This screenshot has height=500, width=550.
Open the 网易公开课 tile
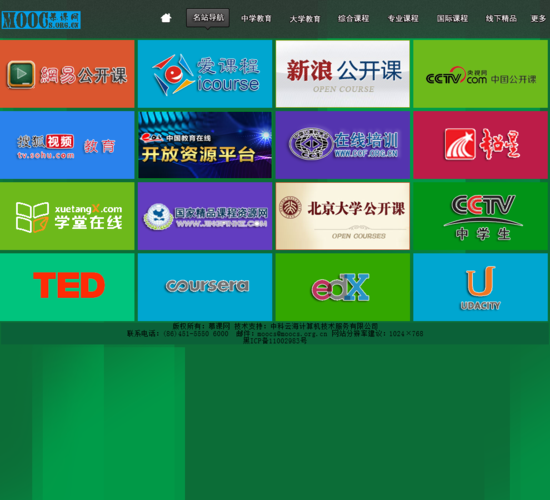pyautogui.click(x=67, y=74)
